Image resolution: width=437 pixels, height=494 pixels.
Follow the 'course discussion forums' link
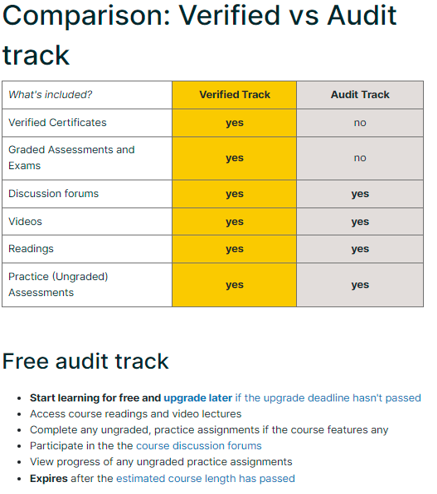[199, 446]
